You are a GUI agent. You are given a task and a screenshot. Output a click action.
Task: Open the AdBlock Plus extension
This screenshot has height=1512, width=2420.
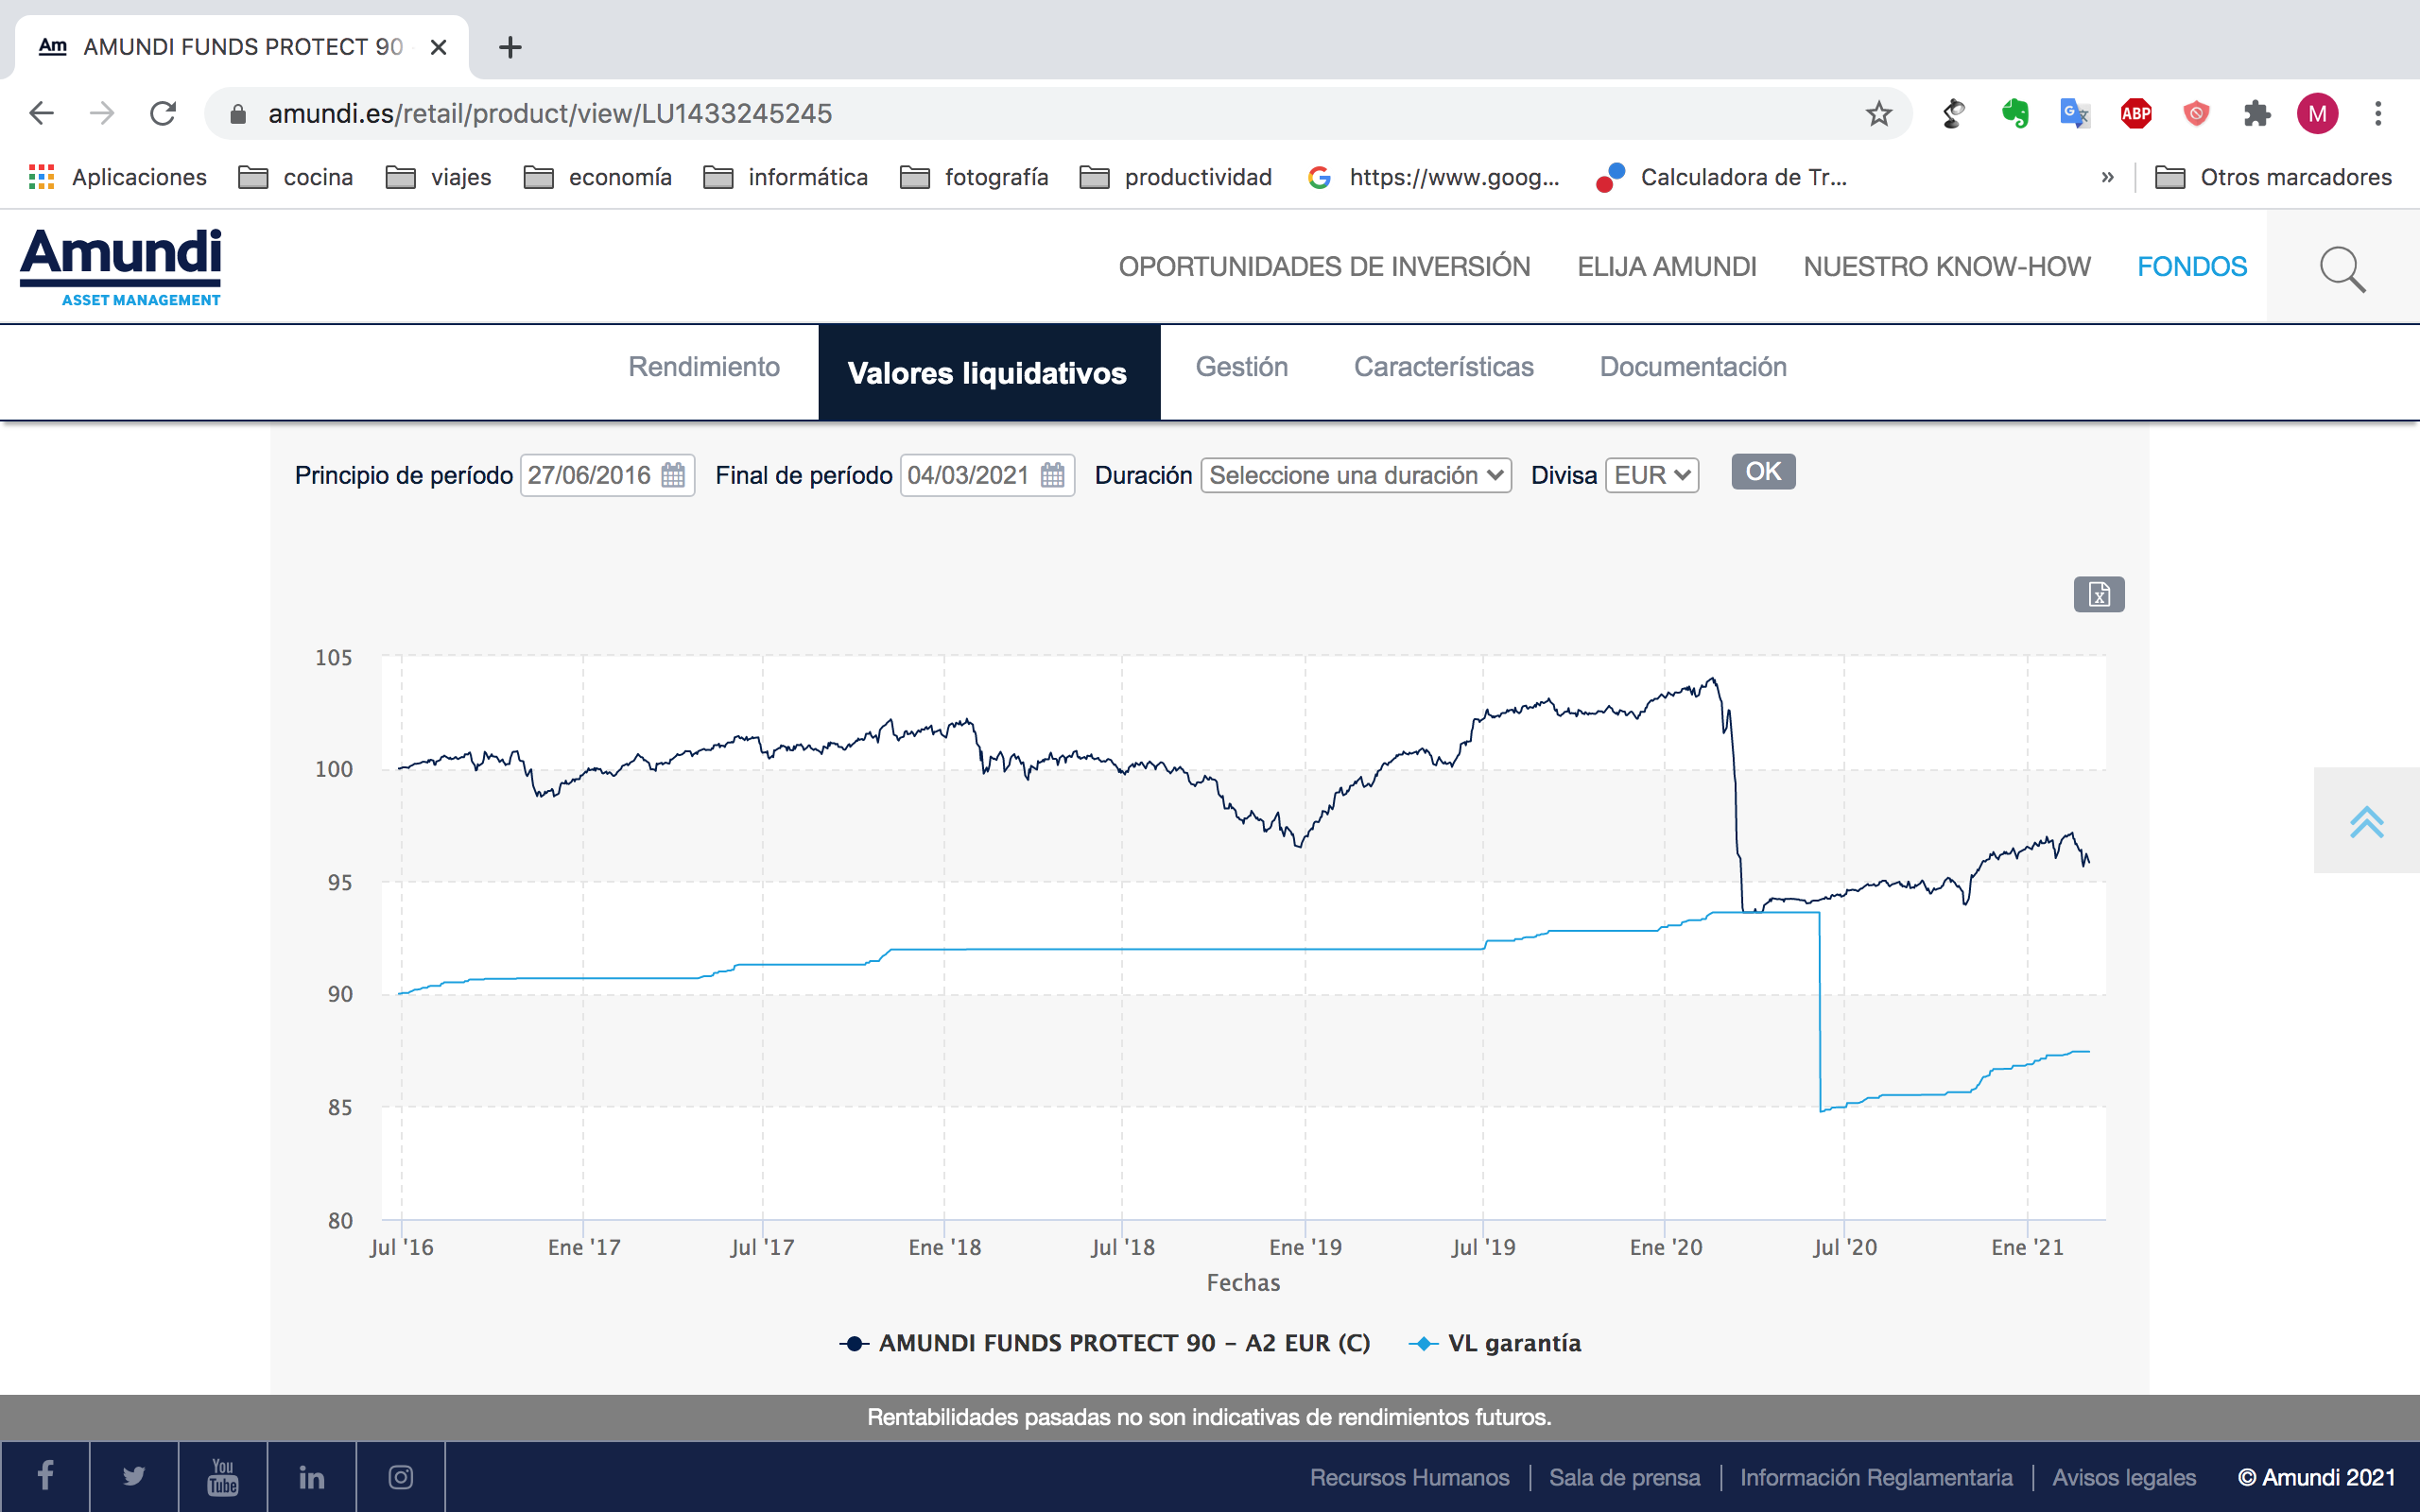click(x=2135, y=114)
